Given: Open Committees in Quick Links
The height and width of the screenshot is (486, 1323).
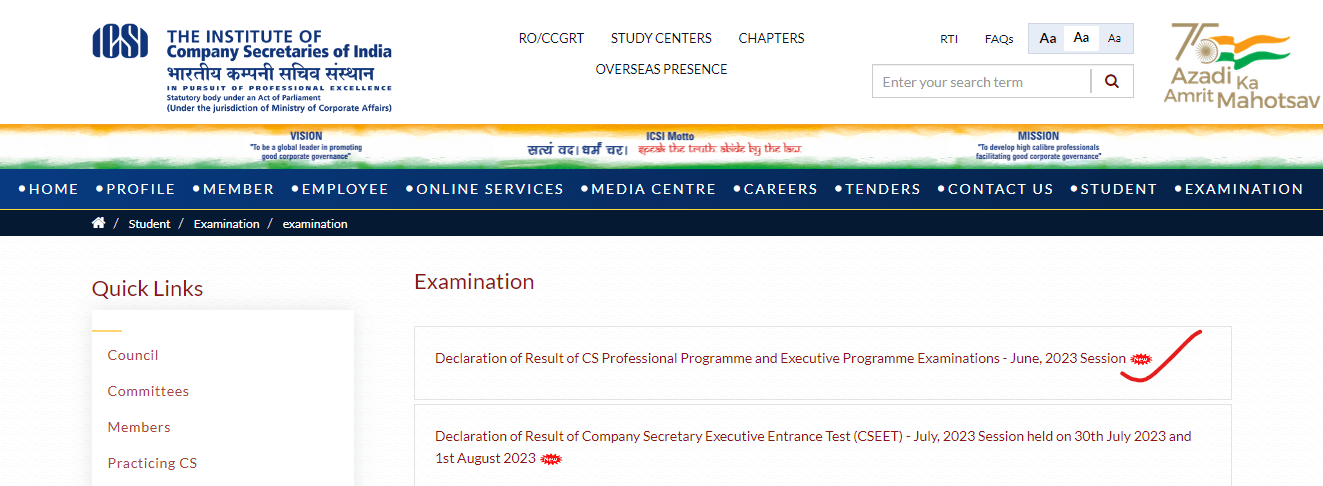Looking at the screenshot, I should (x=148, y=391).
